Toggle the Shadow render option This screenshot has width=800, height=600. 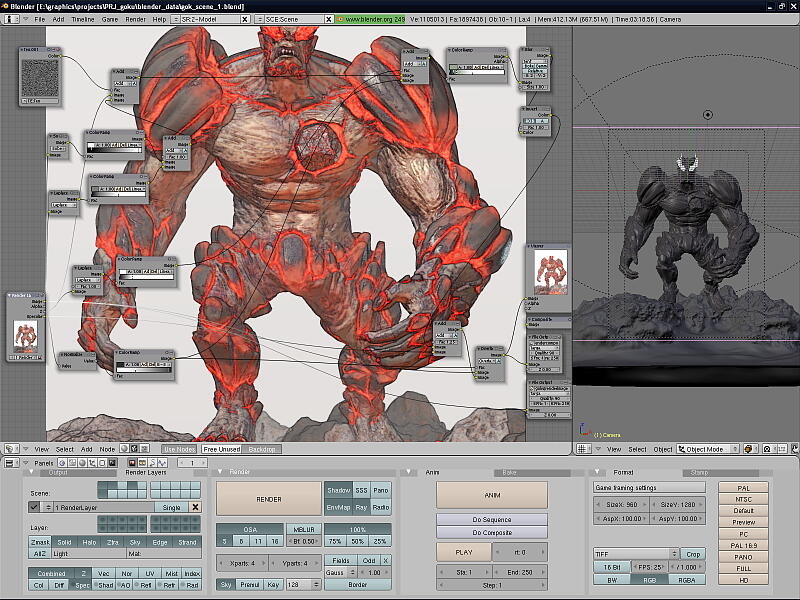point(337,490)
